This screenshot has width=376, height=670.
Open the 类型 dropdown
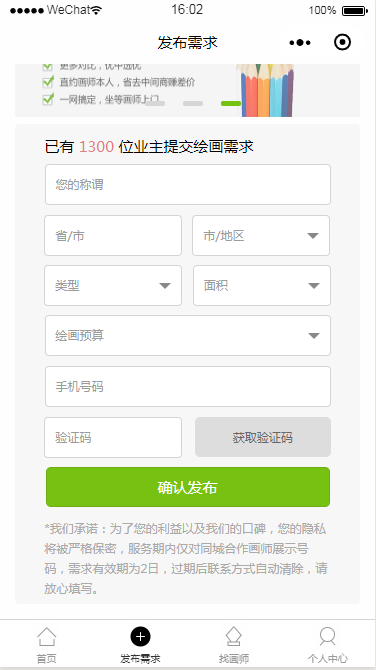(113, 285)
